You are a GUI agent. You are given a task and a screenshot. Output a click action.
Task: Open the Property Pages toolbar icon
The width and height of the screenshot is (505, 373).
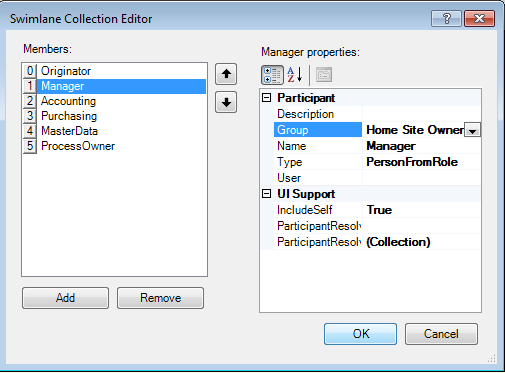(324, 75)
